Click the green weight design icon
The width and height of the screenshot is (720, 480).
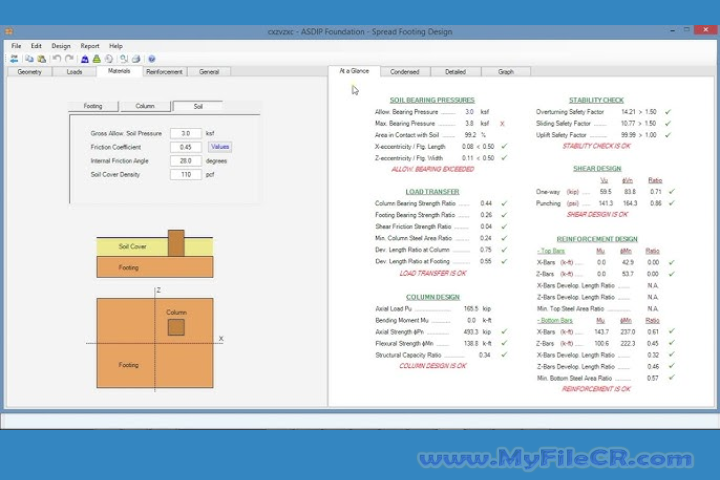(96, 59)
